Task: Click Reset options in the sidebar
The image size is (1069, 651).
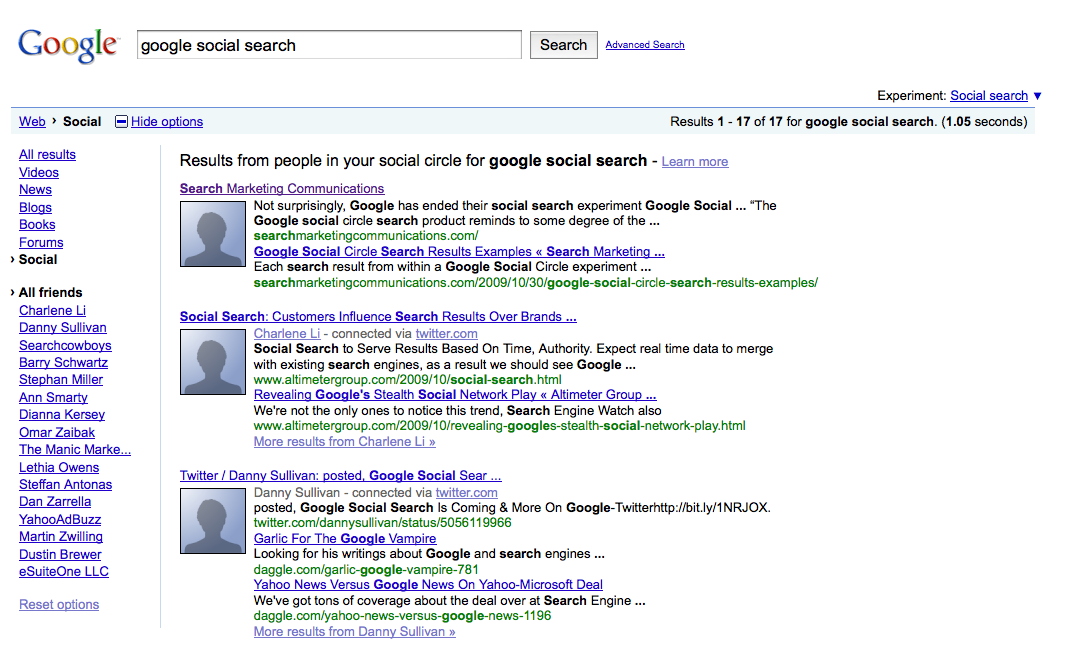Action: pos(59,604)
